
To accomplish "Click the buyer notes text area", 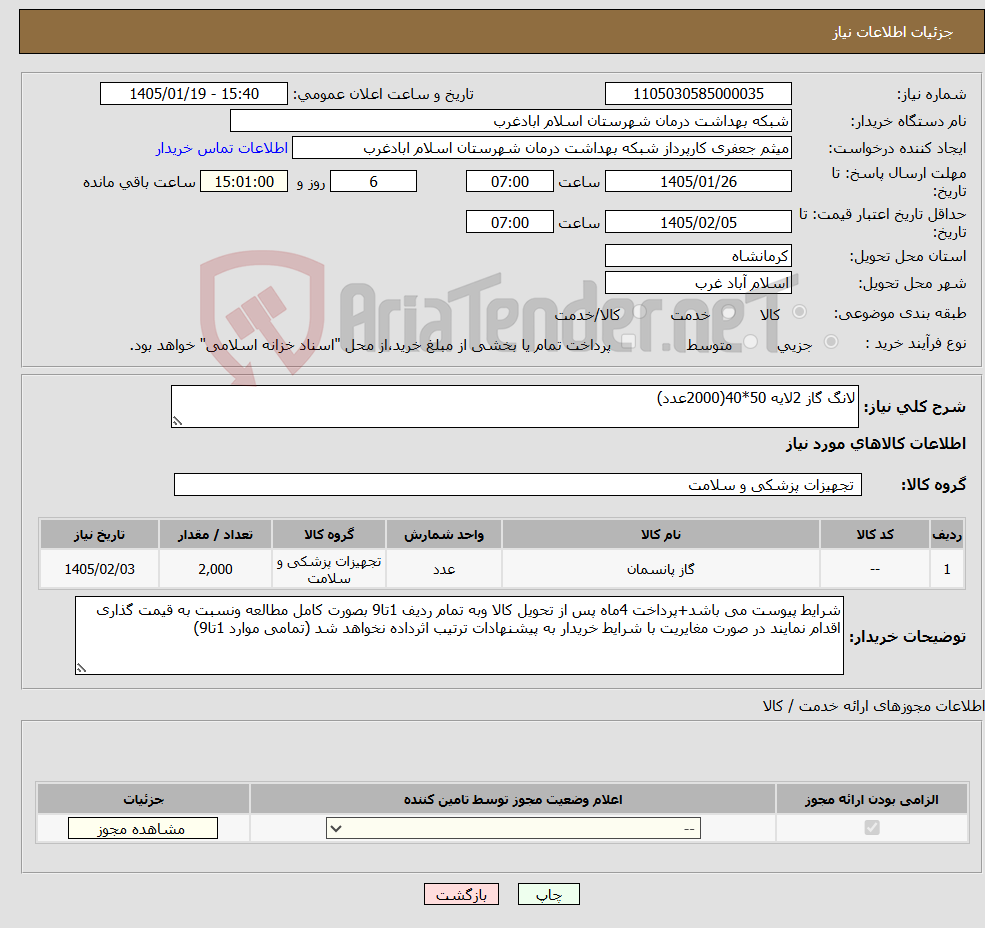I will 459,636.
